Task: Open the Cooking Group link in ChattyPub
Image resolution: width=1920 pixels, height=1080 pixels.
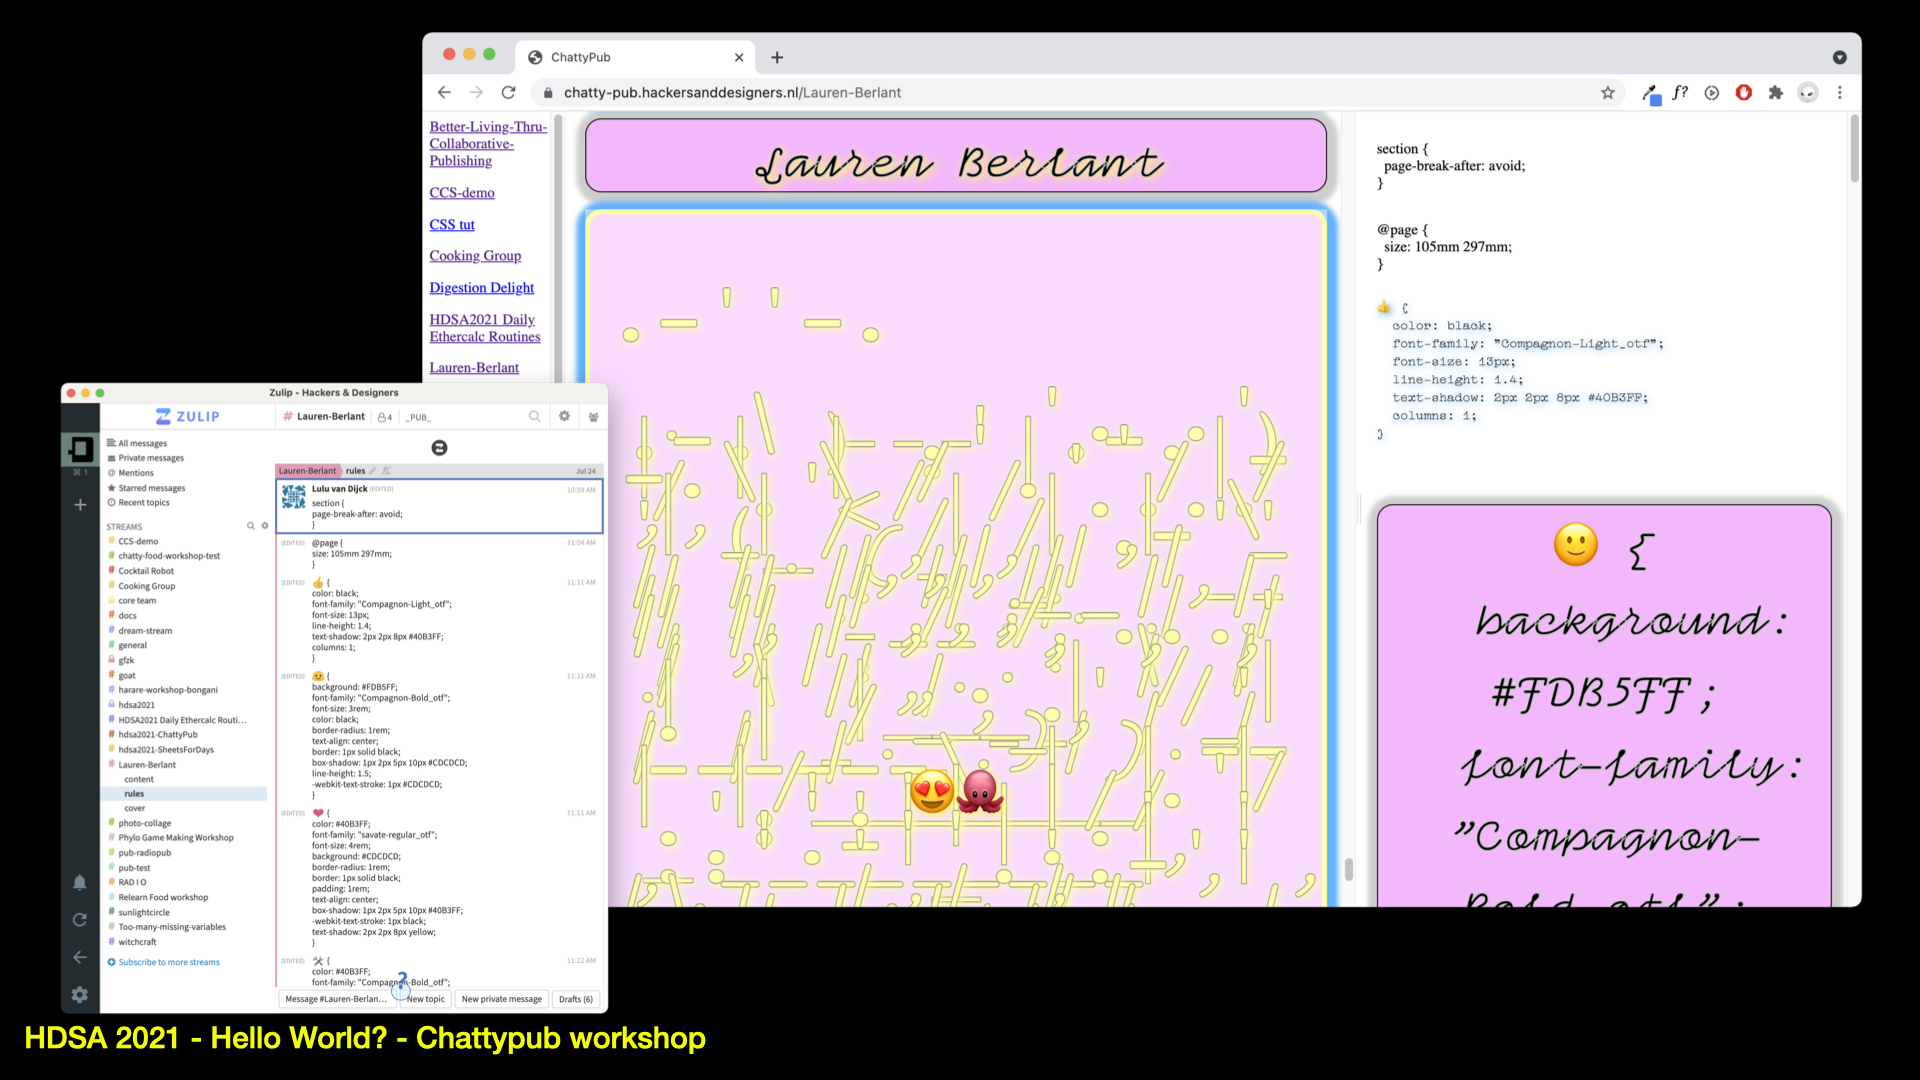Action: click(x=475, y=255)
